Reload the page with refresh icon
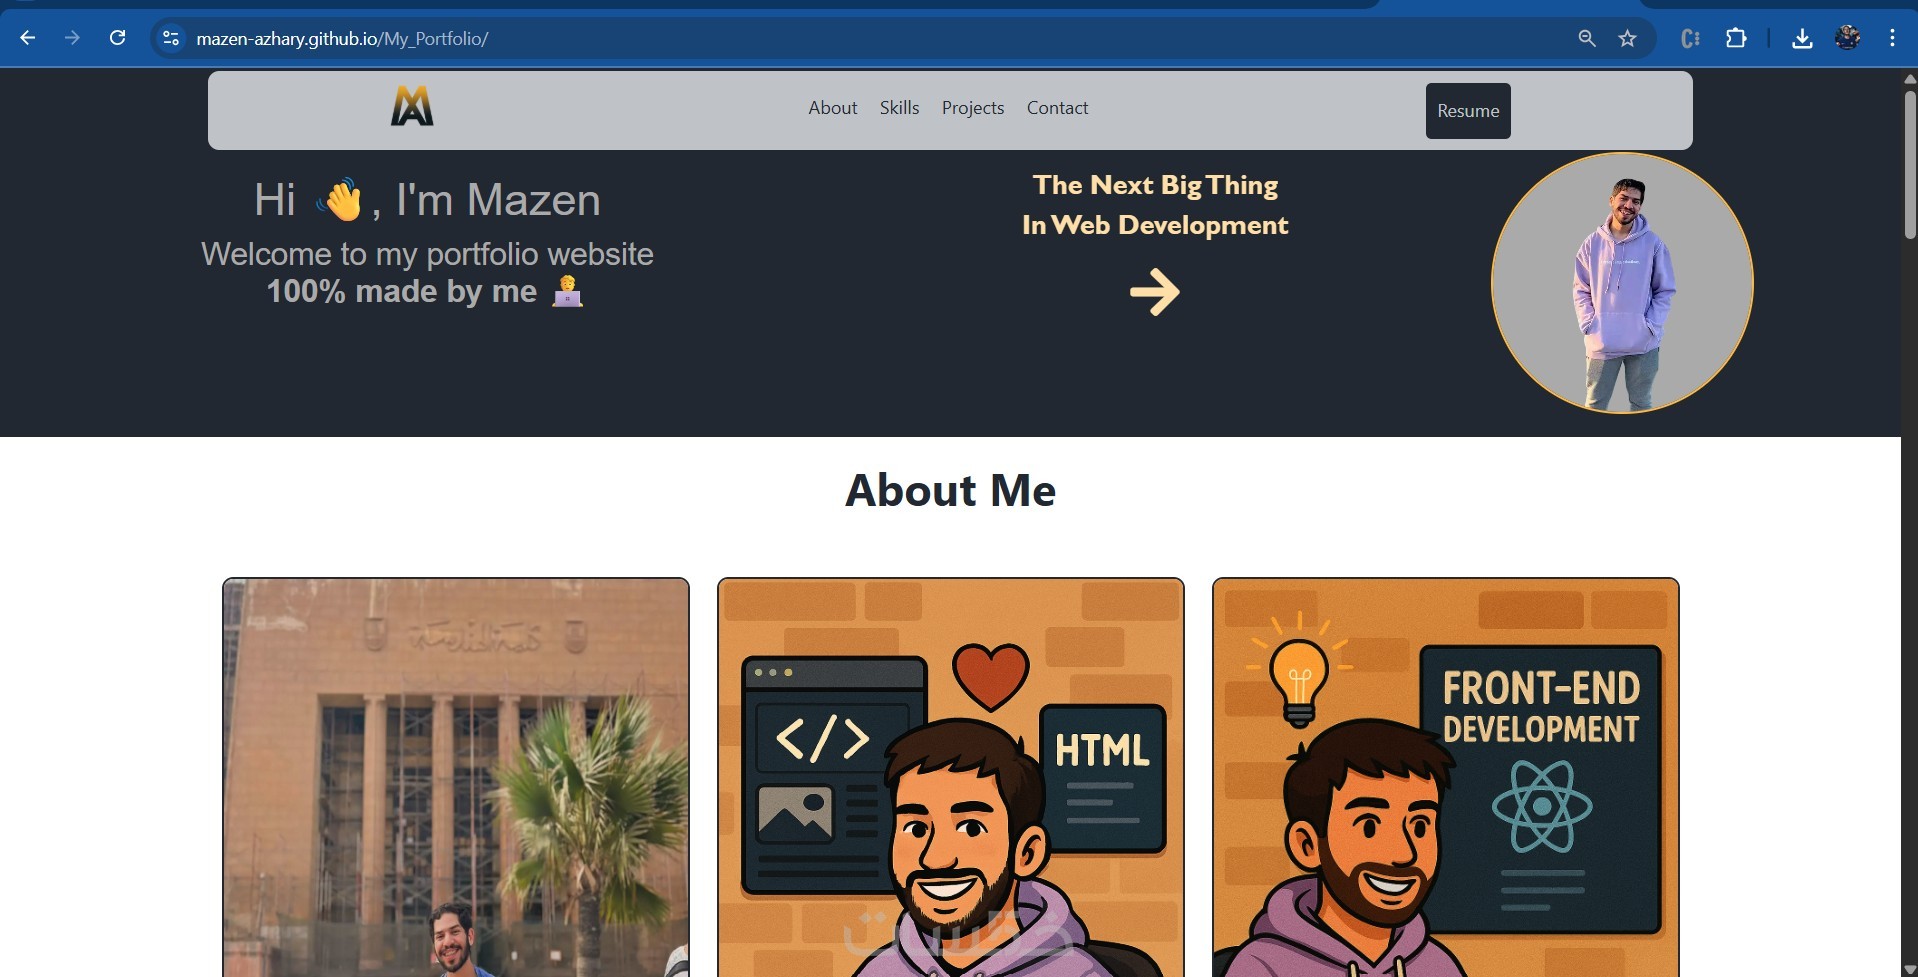This screenshot has width=1918, height=977. (x=117, y=38)
